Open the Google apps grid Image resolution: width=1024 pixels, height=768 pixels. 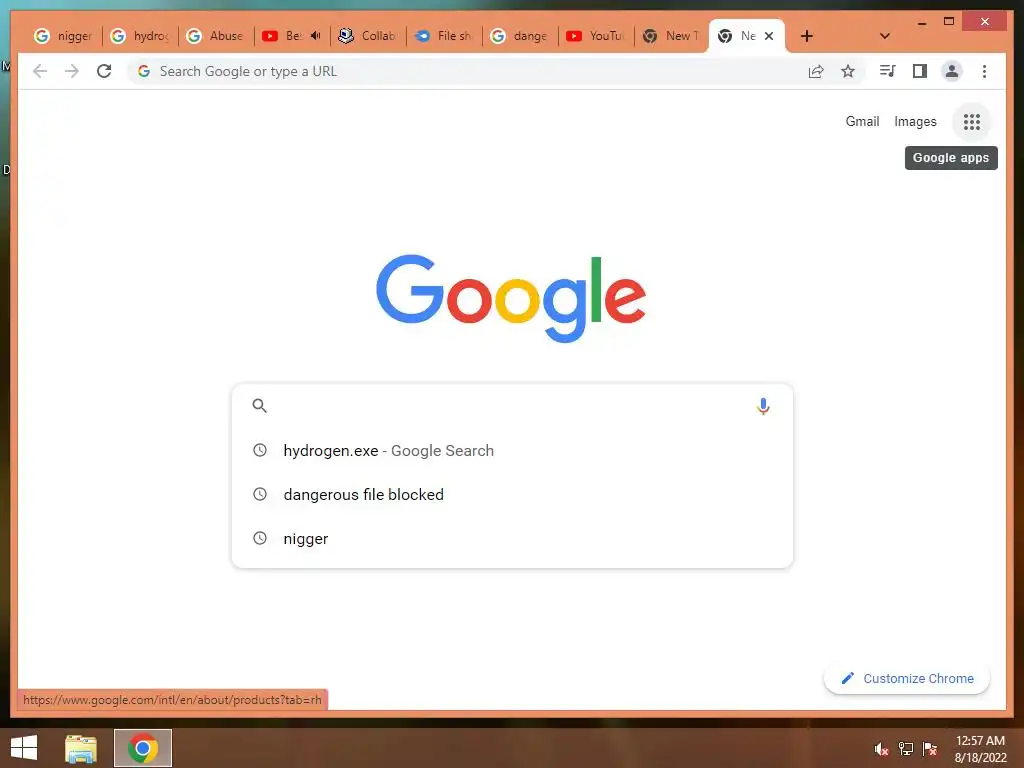point(972,121)
